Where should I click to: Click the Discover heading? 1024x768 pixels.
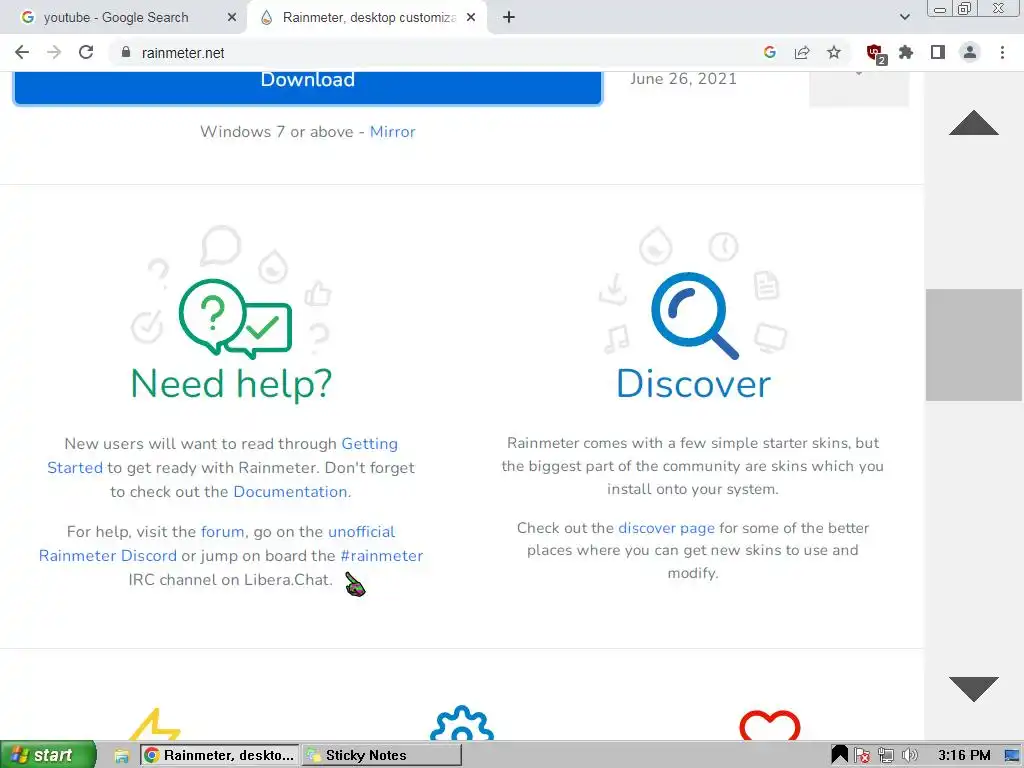694,383
